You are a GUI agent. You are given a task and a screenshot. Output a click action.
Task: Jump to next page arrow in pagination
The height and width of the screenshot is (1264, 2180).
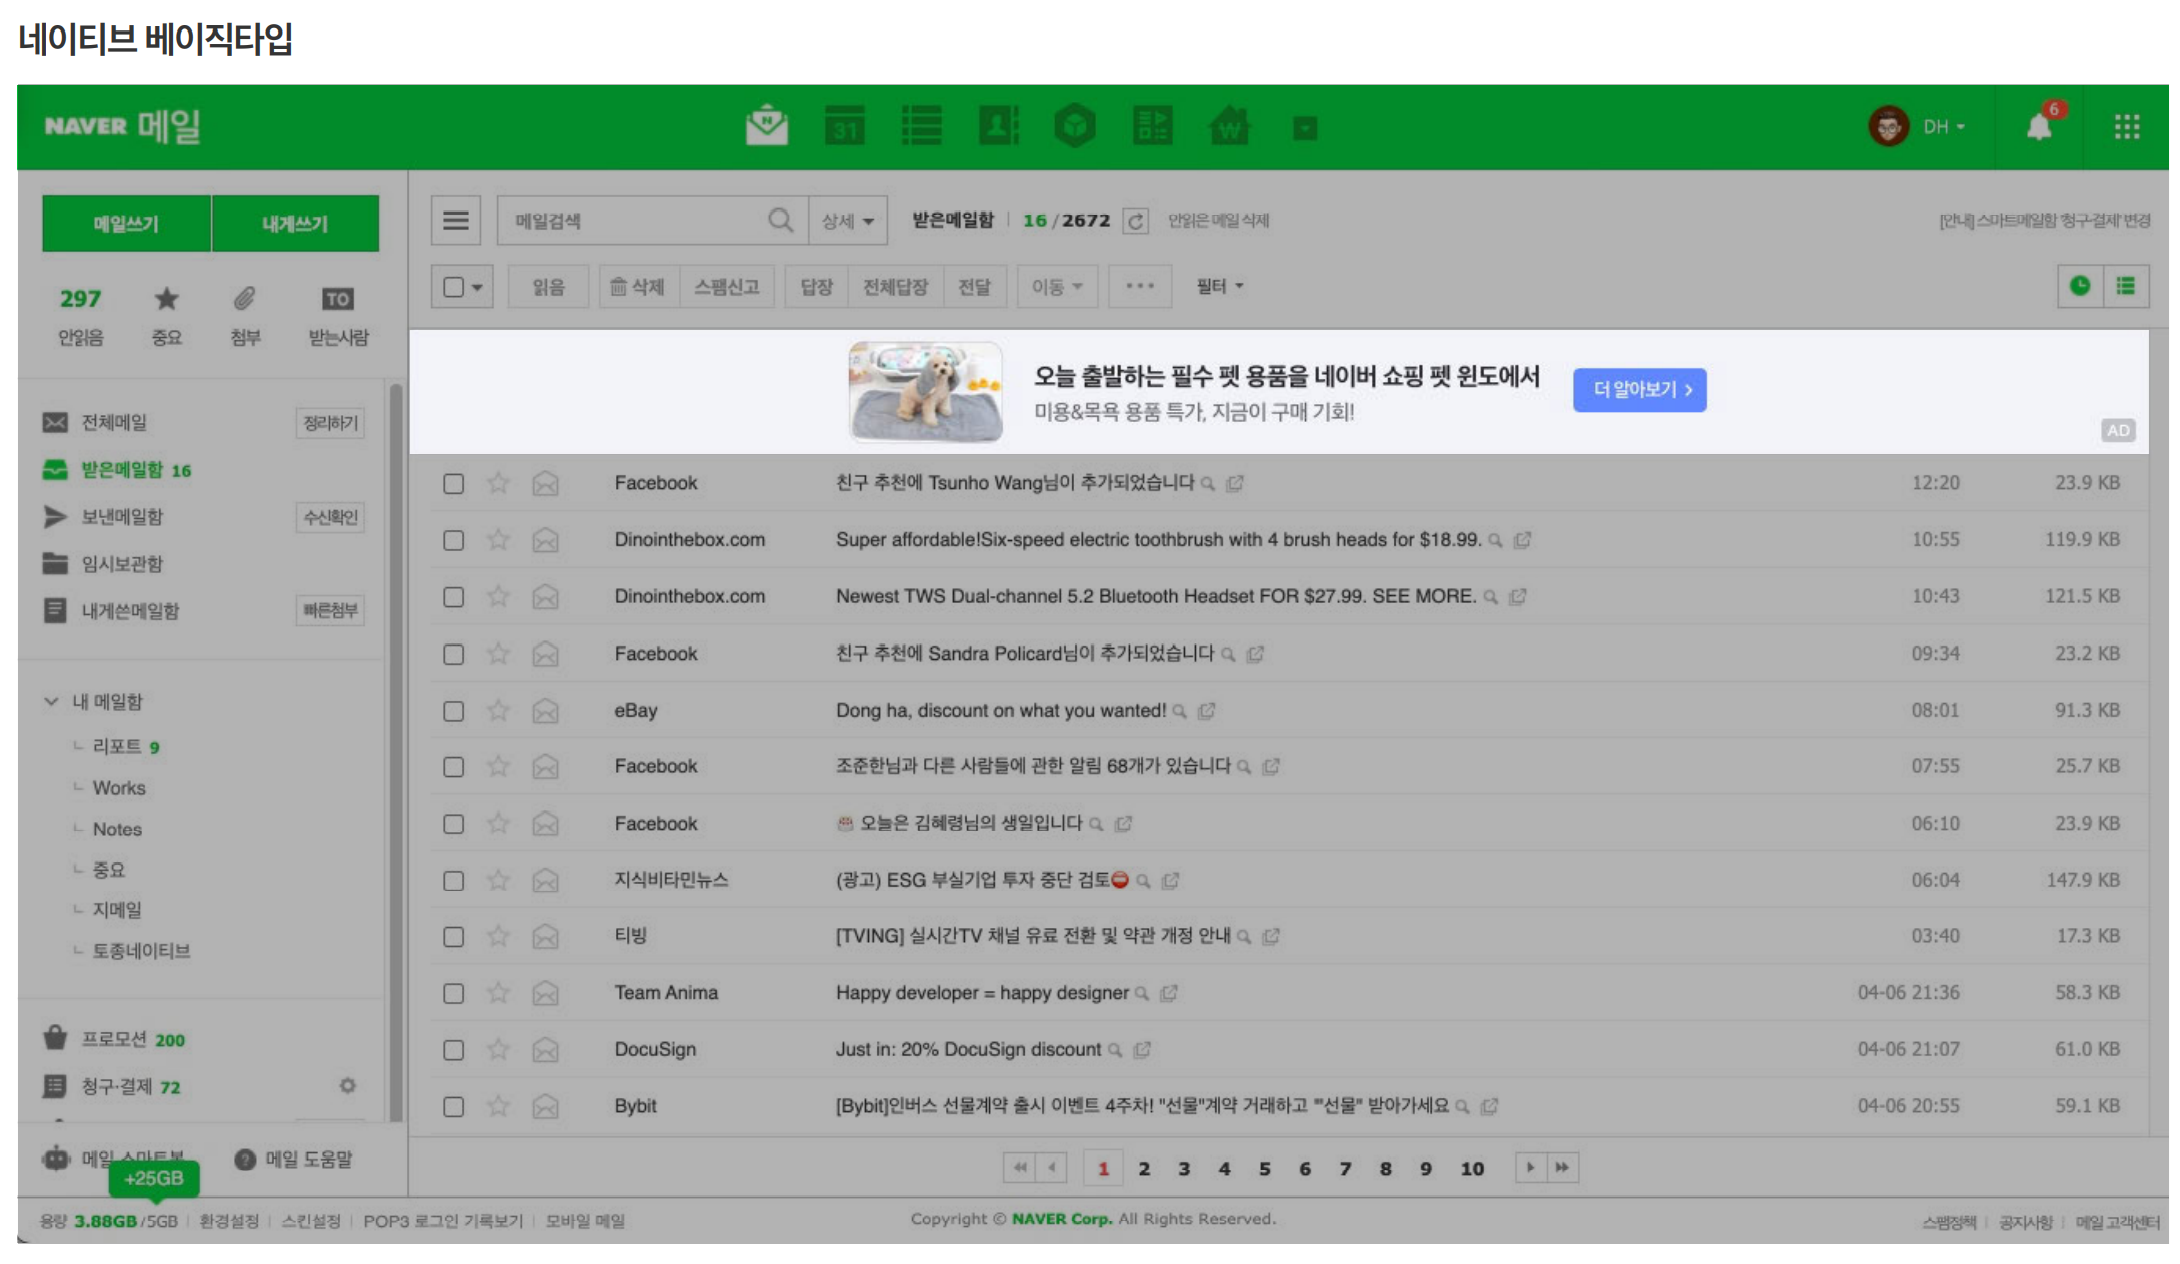pyautogui.click(x=1531, y=1167)
